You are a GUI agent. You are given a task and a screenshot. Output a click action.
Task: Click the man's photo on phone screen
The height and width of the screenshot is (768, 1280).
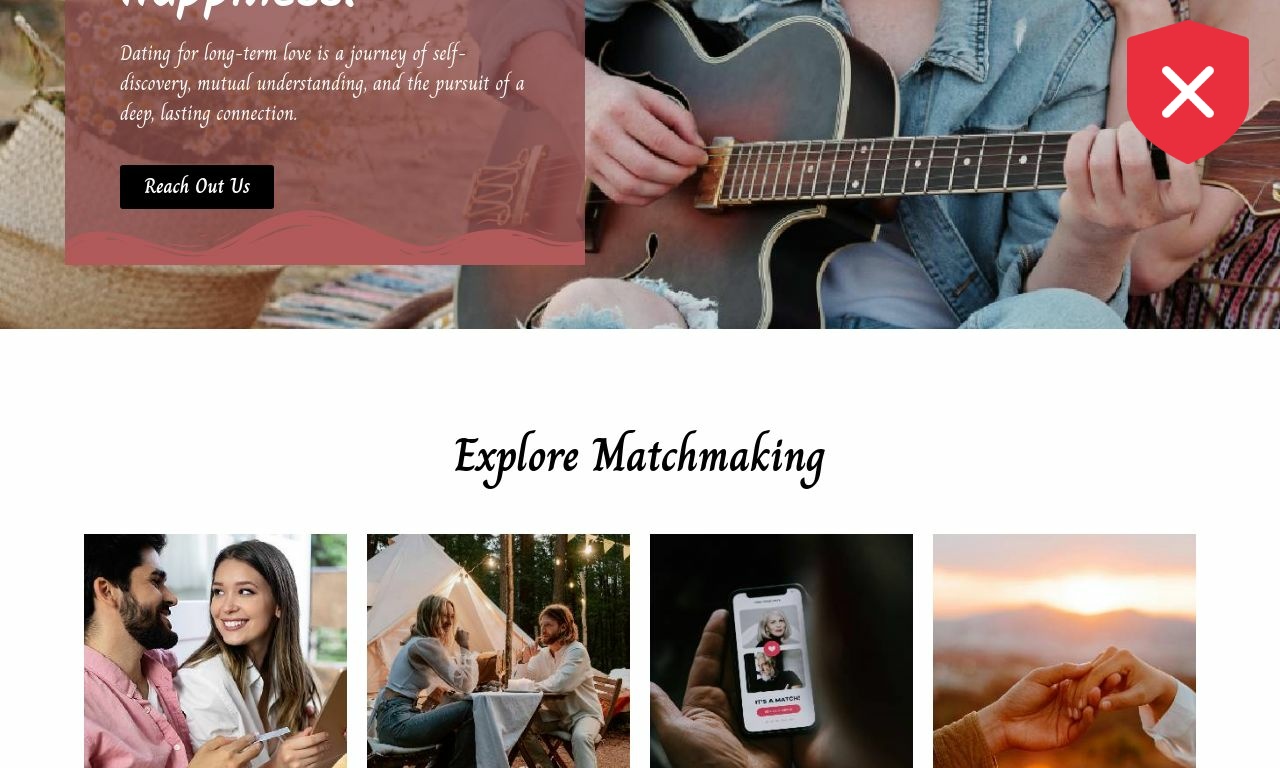pyautogui.click(x=773, y=671)
